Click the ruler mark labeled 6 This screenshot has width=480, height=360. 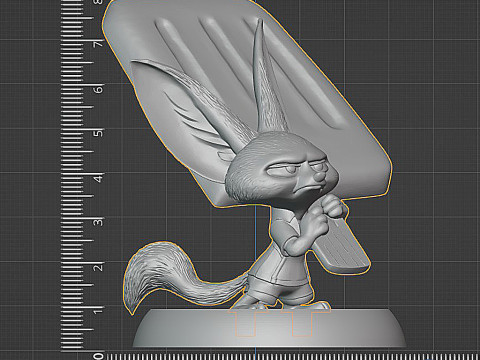click(98, 89)
